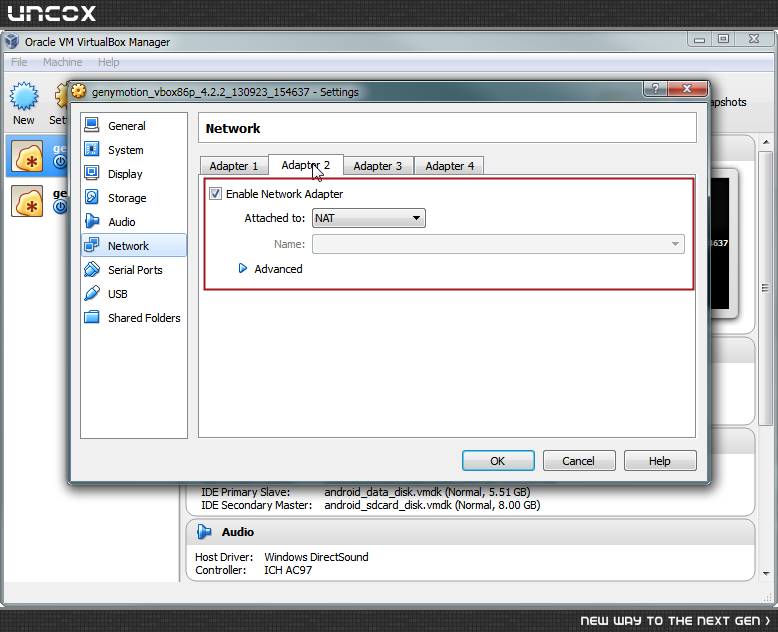
Task: Click the System chip icon
Action: (x=91, y=149)
